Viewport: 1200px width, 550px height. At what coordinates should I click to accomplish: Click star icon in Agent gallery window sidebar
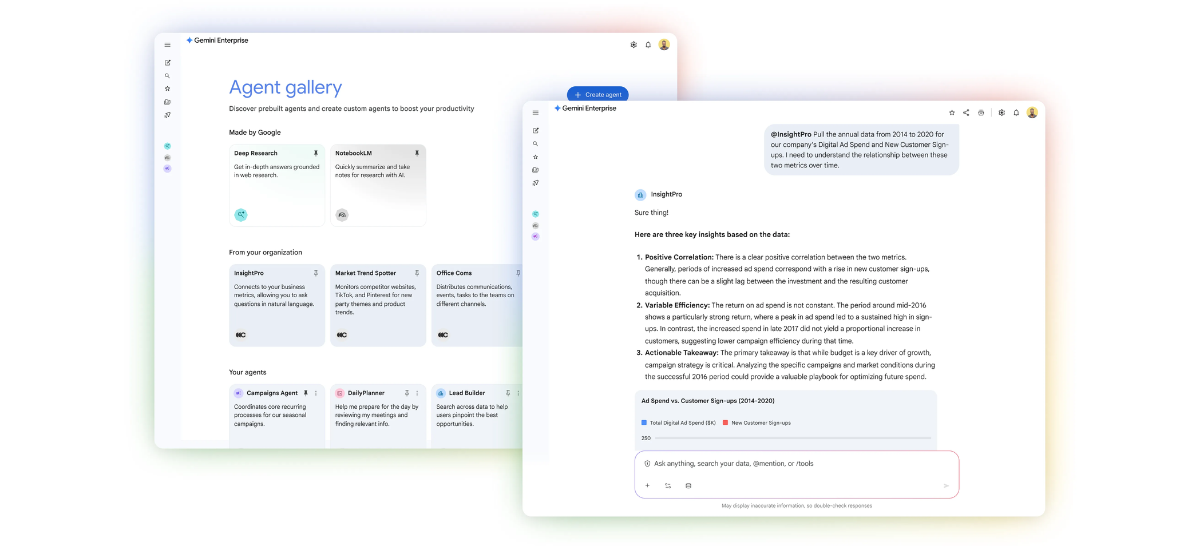167,89
